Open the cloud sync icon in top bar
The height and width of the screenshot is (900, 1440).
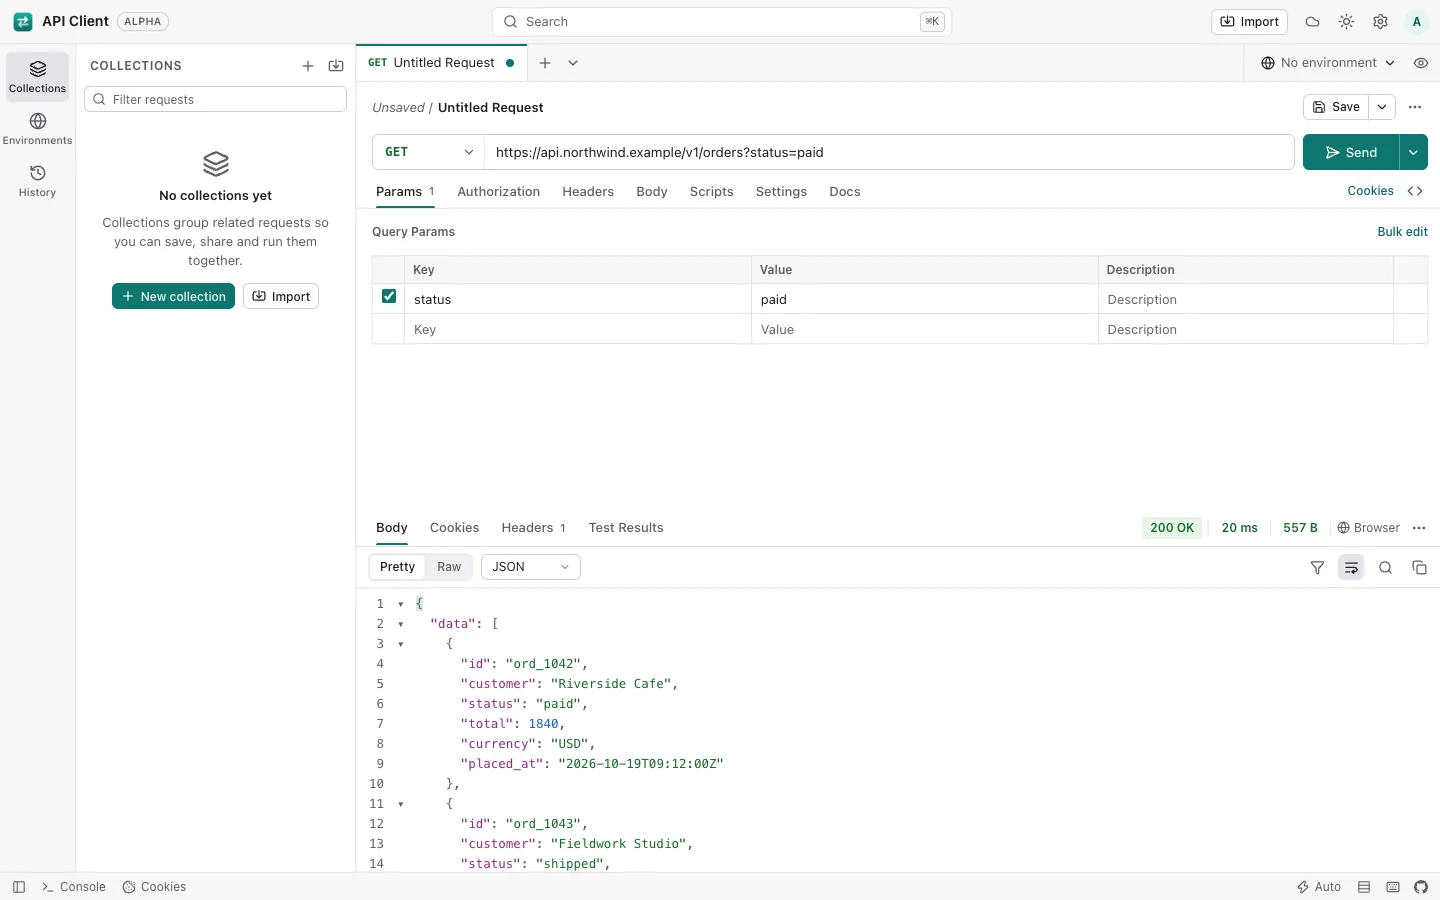(x=1312, y=22)
